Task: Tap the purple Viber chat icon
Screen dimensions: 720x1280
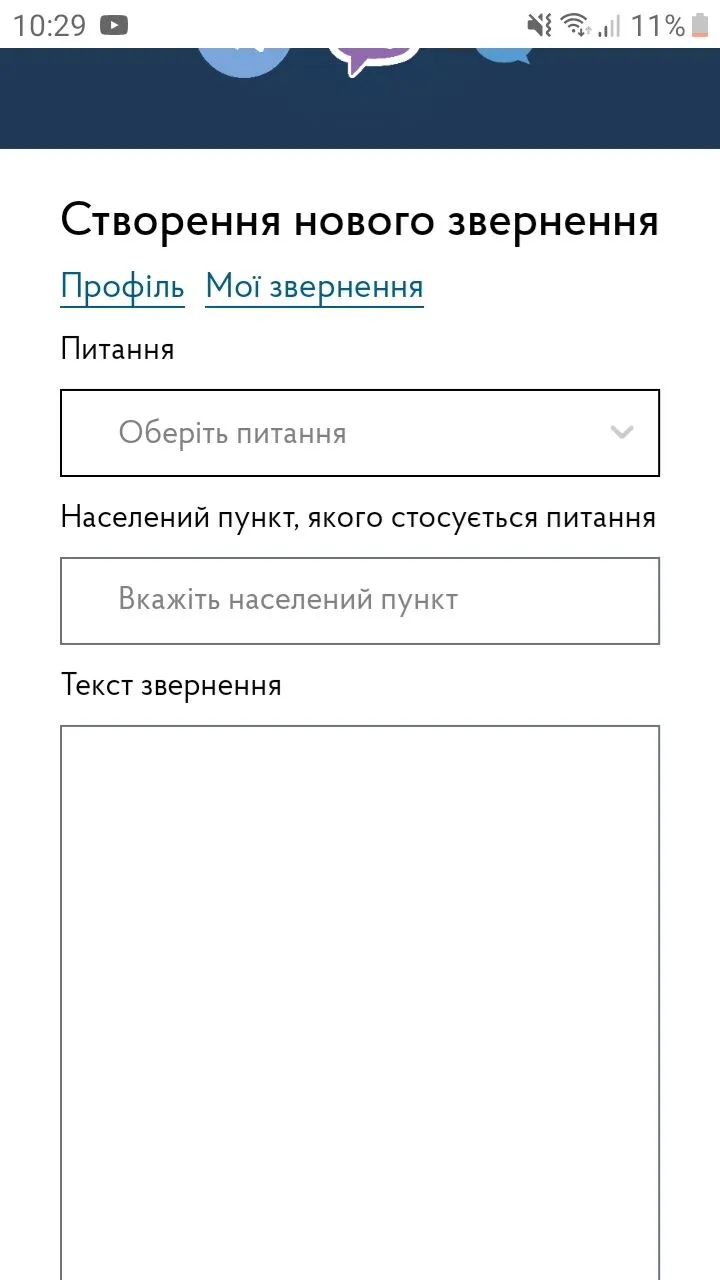Action: [x=372, y=58]
